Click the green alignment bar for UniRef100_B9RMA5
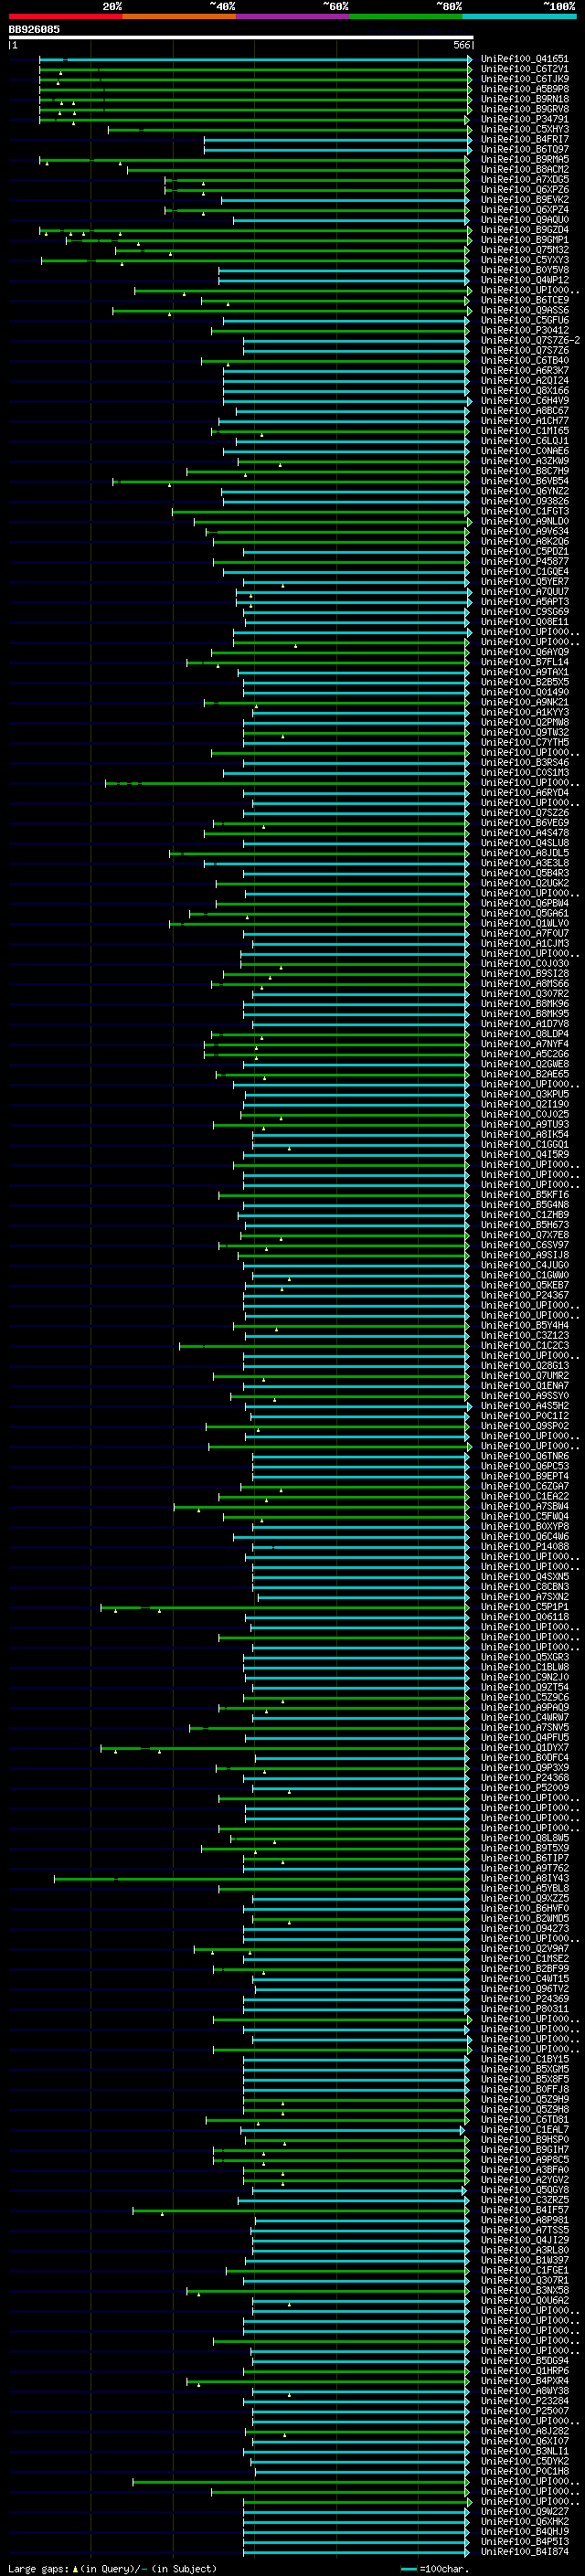This screenshot has width=585, height=2576. [253, 160]
